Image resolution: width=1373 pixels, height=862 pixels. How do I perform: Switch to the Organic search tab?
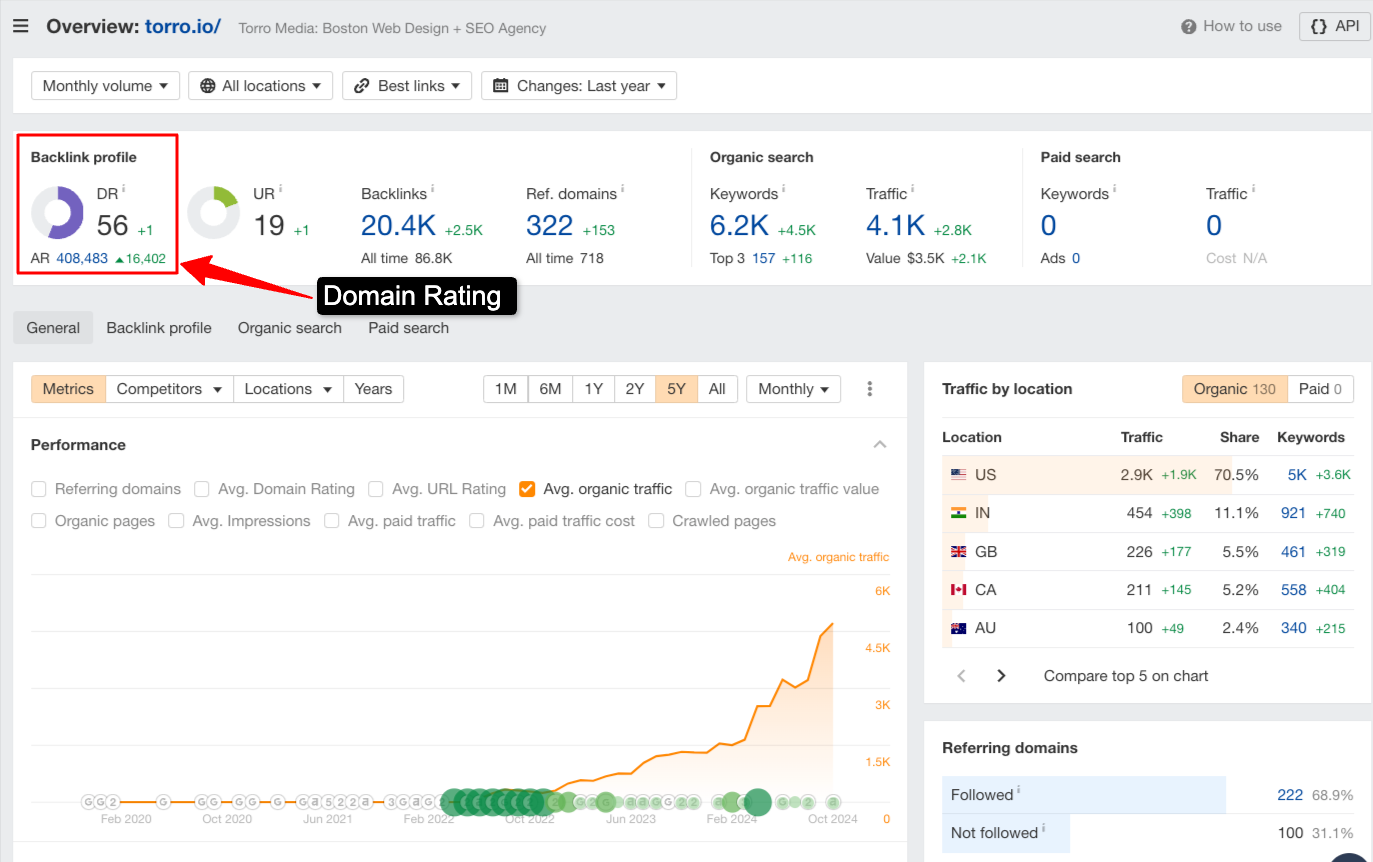pyautogui.click(x=290, y=328)
